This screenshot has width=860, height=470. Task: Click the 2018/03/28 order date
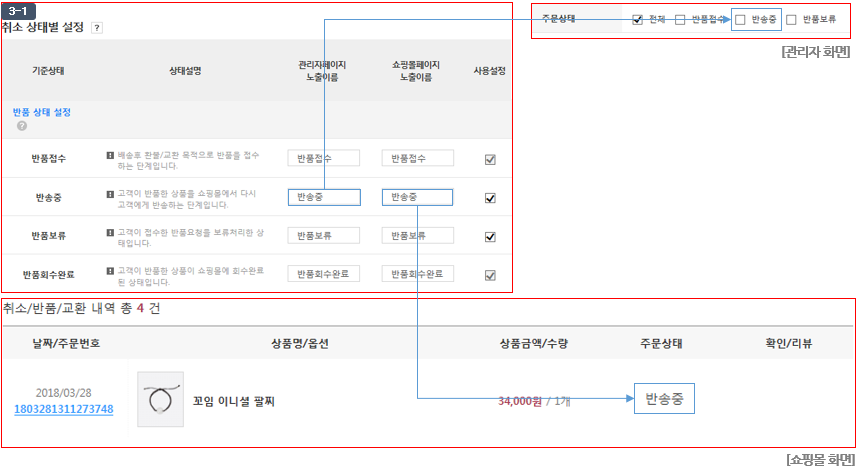tap(64, 393)
